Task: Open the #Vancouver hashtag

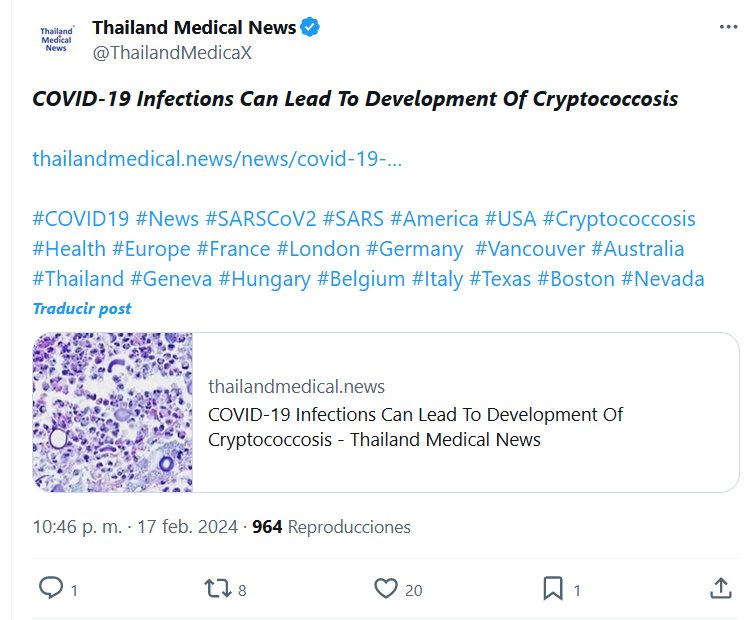Action: pos(529,249)
